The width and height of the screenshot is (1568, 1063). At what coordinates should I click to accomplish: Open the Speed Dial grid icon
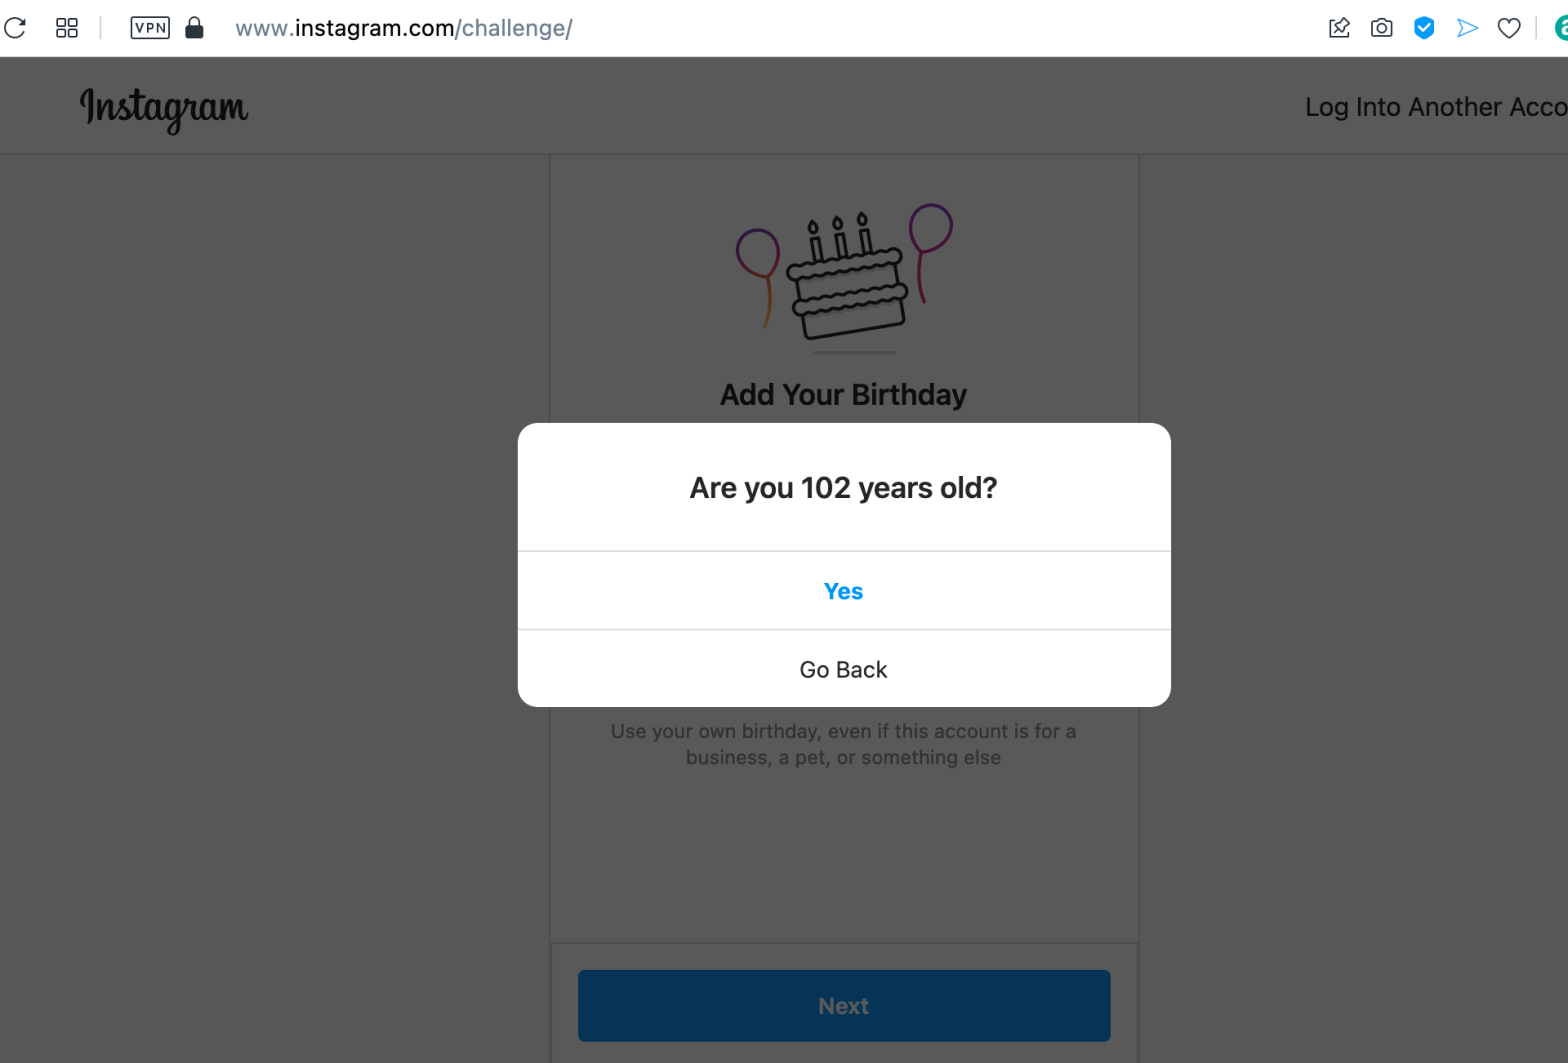tap(67, 28)
